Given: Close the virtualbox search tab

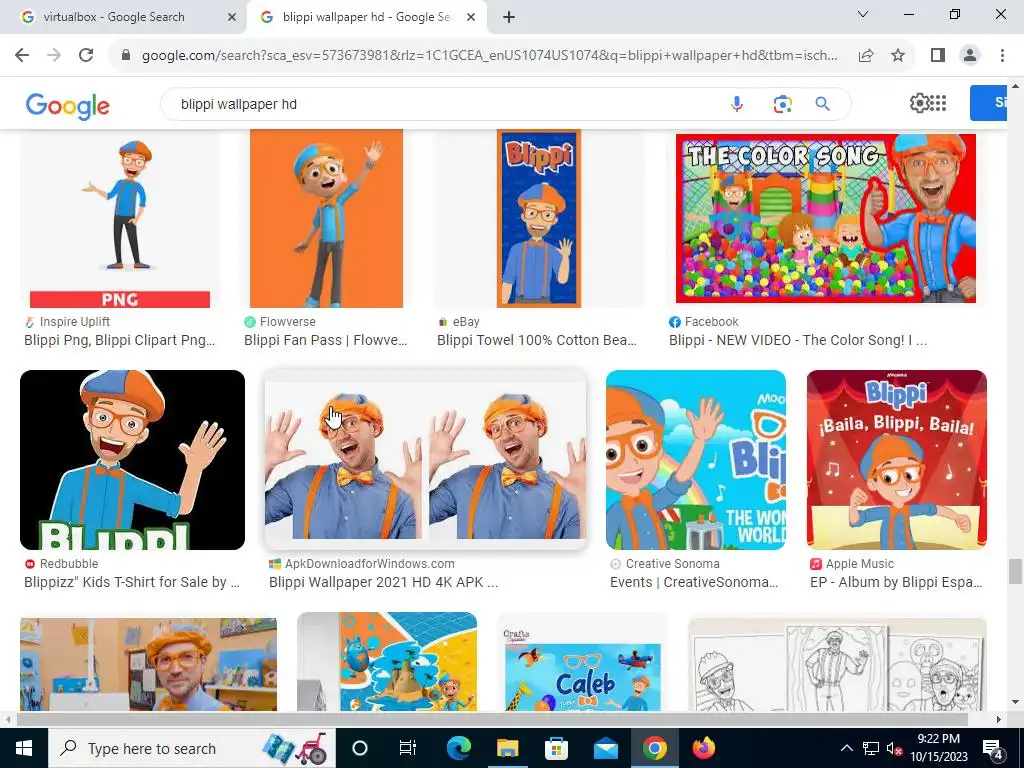Looking at the screenshot, I should pyautogui.click(x=232, y=17).
